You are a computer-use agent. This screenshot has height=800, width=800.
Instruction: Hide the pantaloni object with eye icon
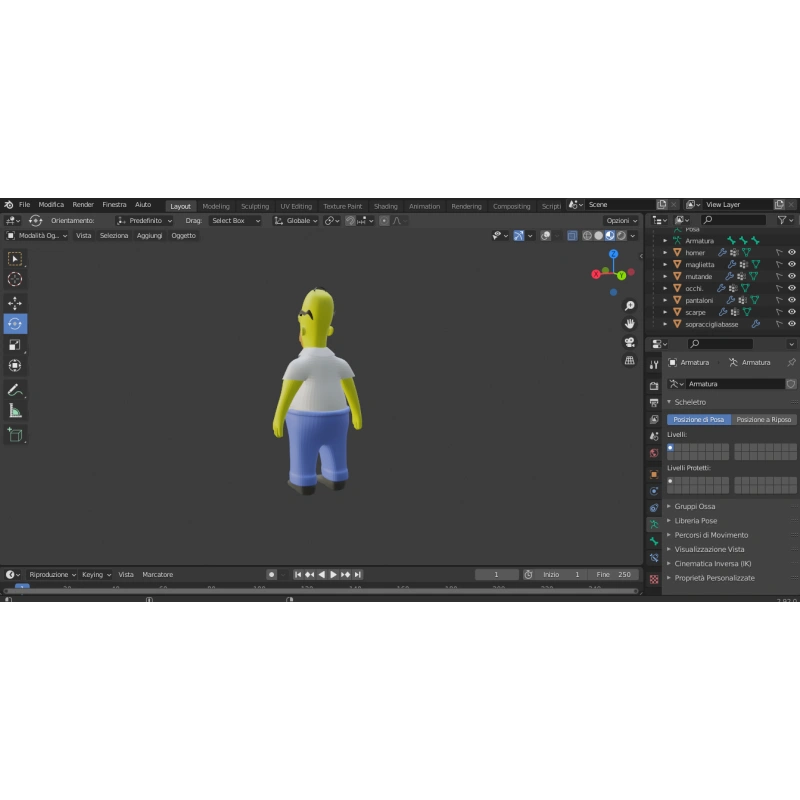click(791, 301)
